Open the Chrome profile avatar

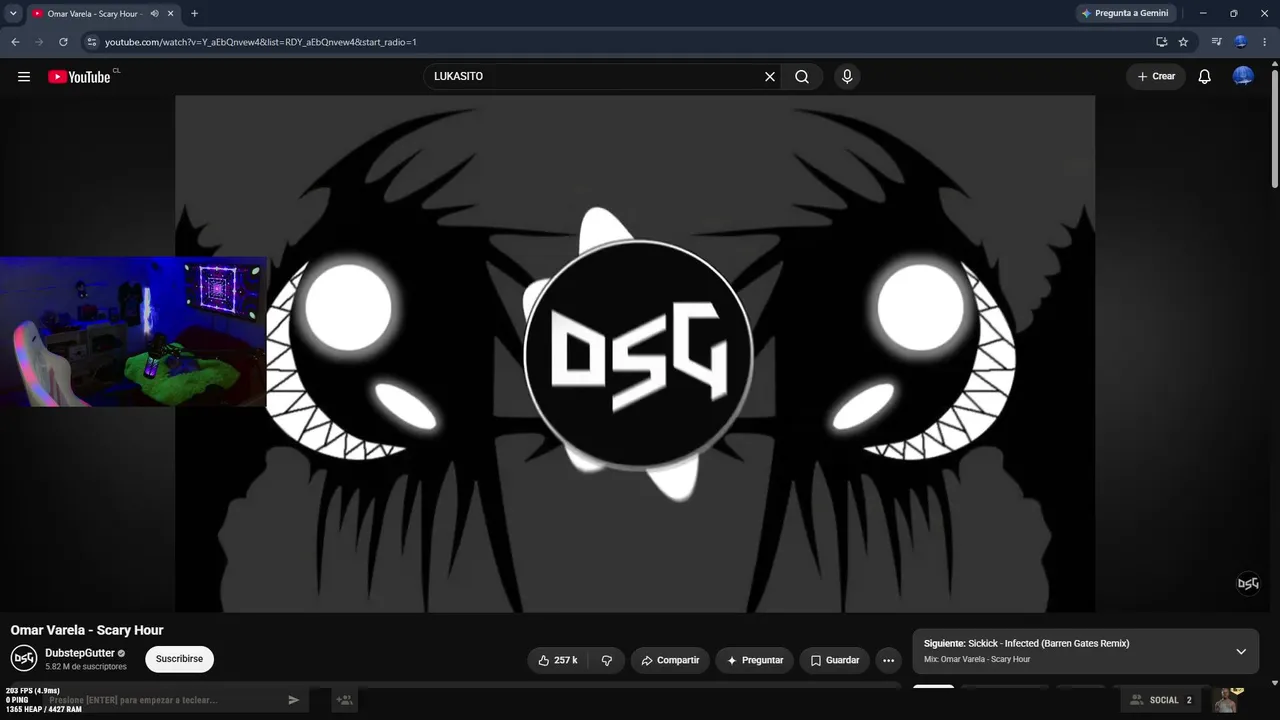[x=1241, y=42]
